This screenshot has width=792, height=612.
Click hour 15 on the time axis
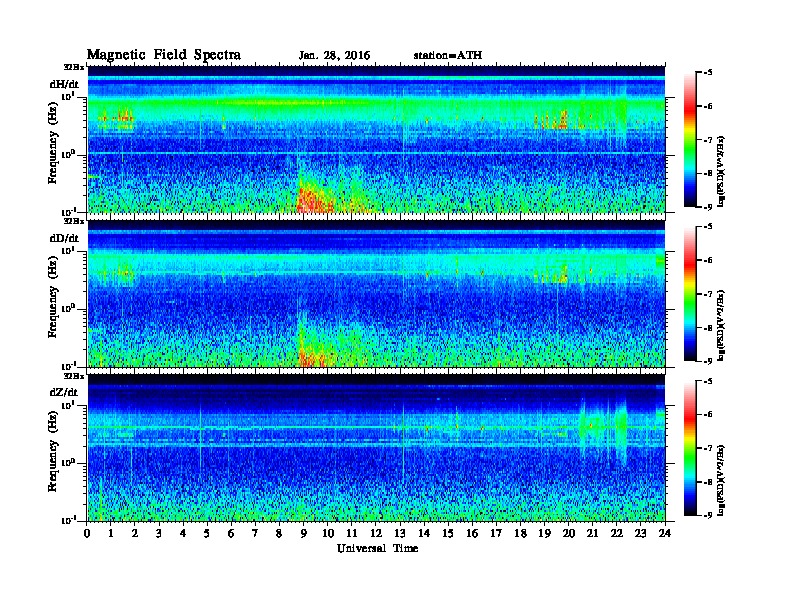click(x=448, y=534)
